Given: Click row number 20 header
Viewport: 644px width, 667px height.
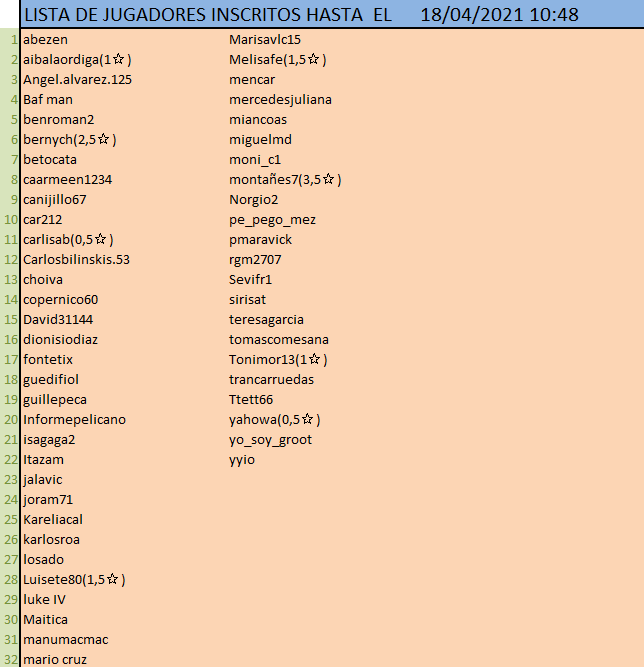Looking at the screenshot, I should tap(11, 419).
